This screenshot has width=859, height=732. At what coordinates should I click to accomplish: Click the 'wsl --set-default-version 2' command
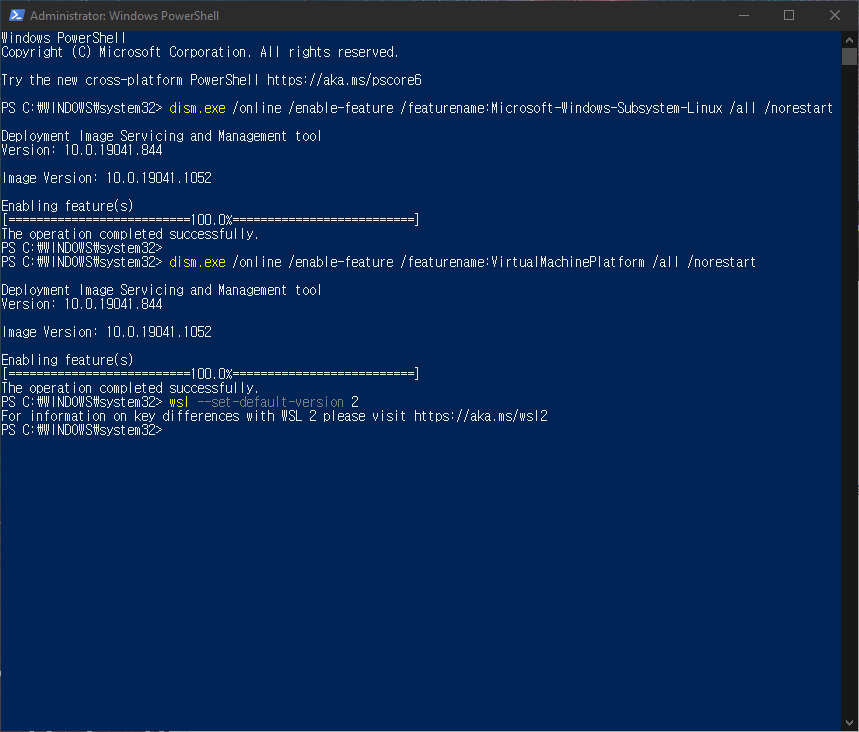point(264,402)
